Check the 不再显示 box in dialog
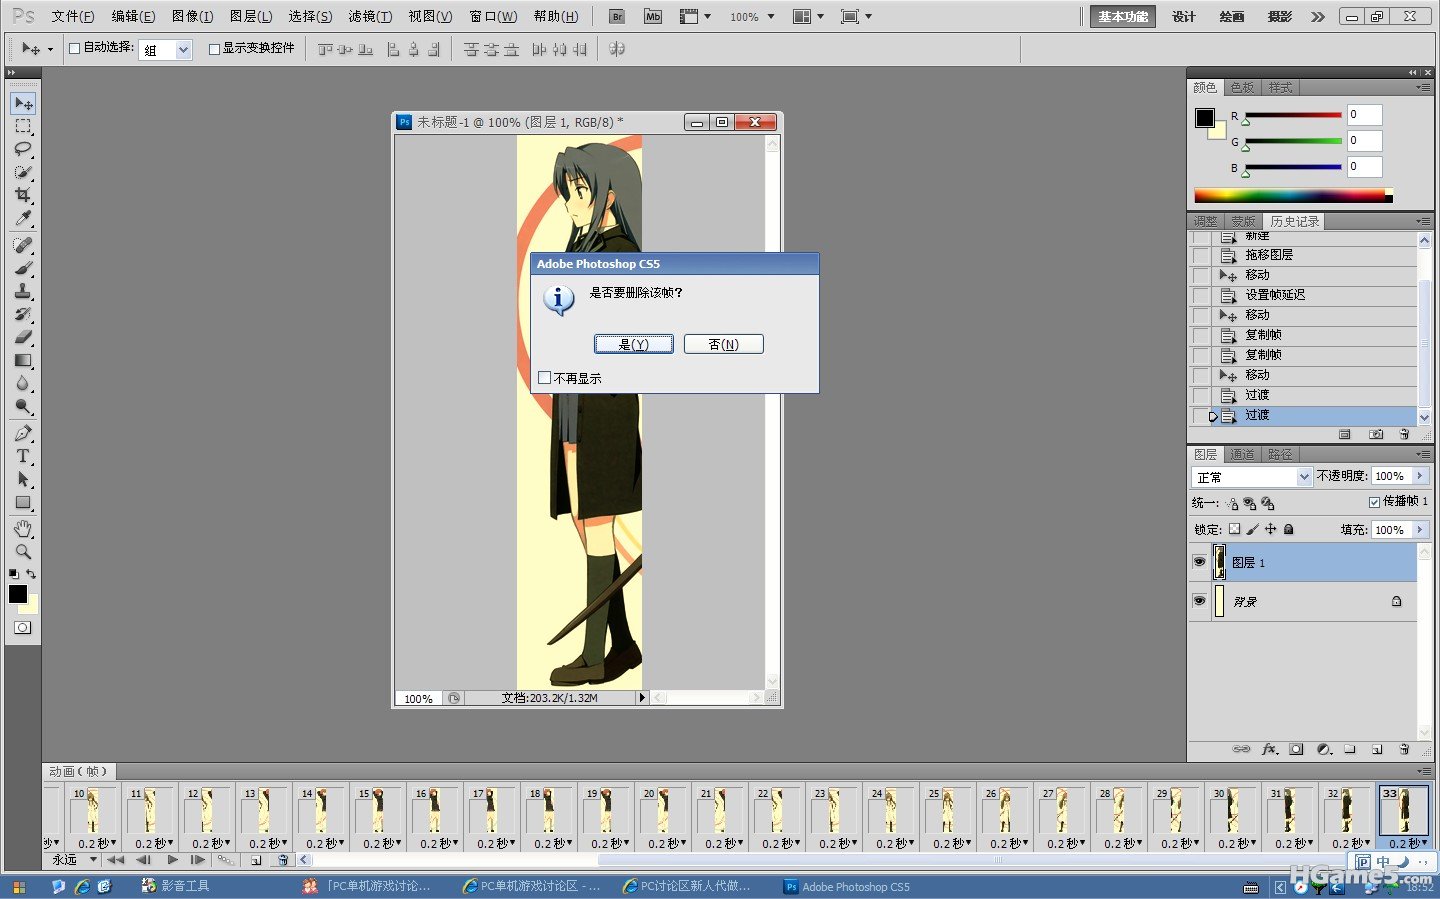The image size is (1440, 899). click(545, 378)
